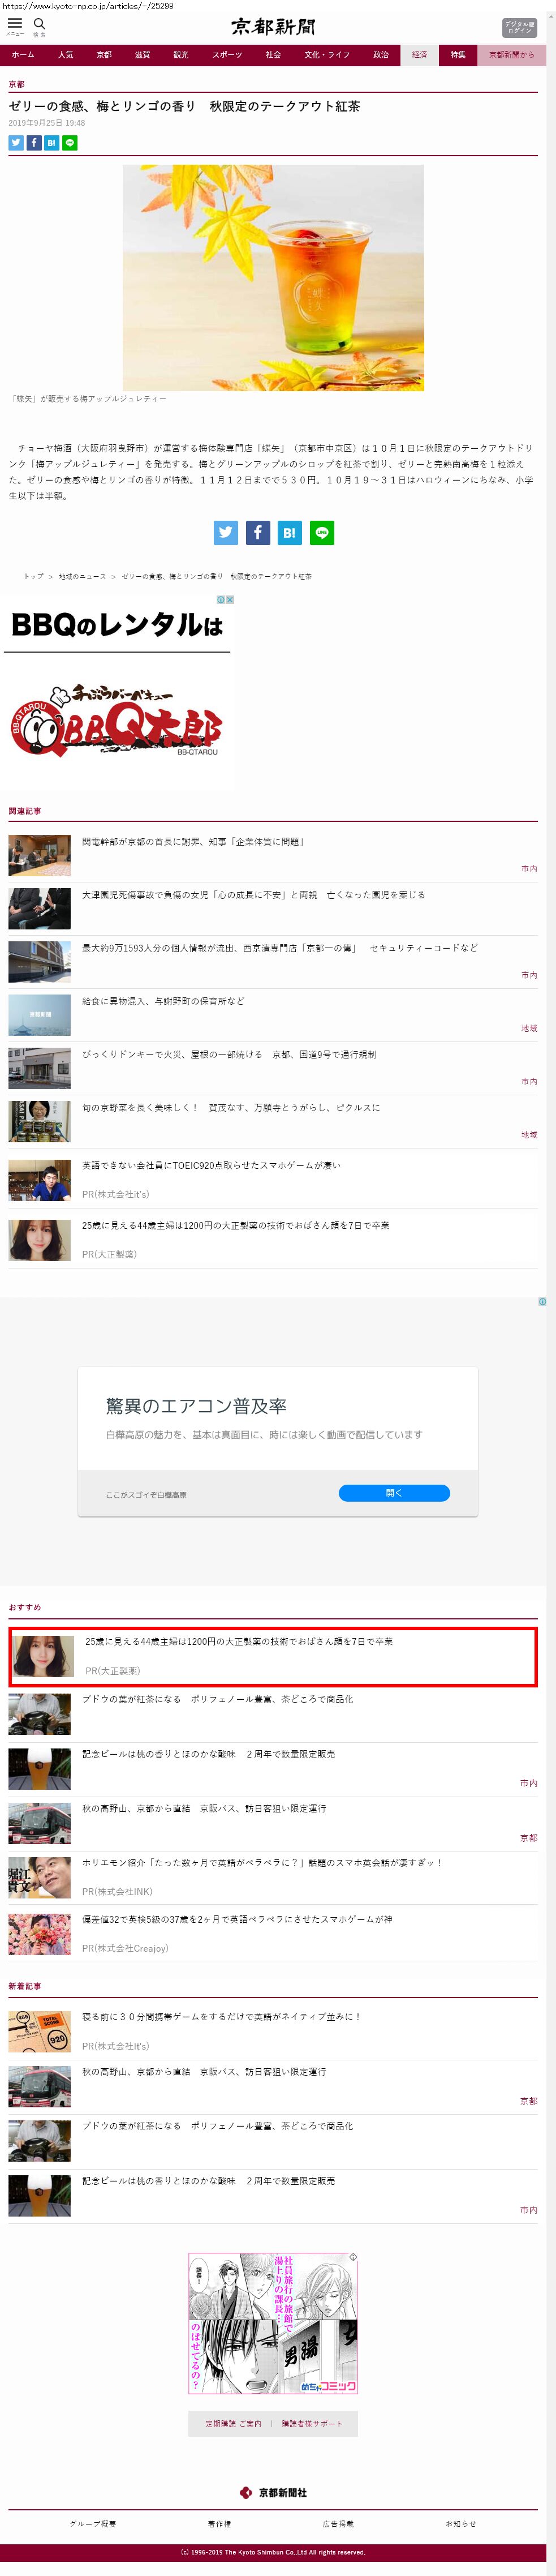Share article via top Twitter icon
Viewport: 556px width, 2576px height.
coord(16,143)
